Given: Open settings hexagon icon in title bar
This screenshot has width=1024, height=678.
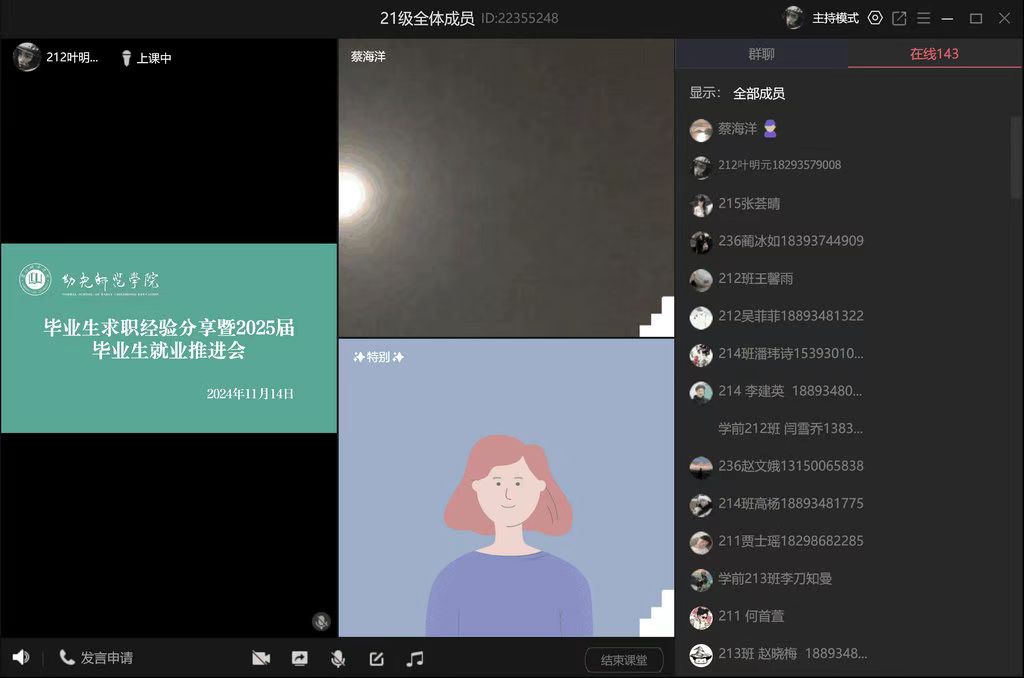Looking at the screenshot, I should click(x=875, y=18).
